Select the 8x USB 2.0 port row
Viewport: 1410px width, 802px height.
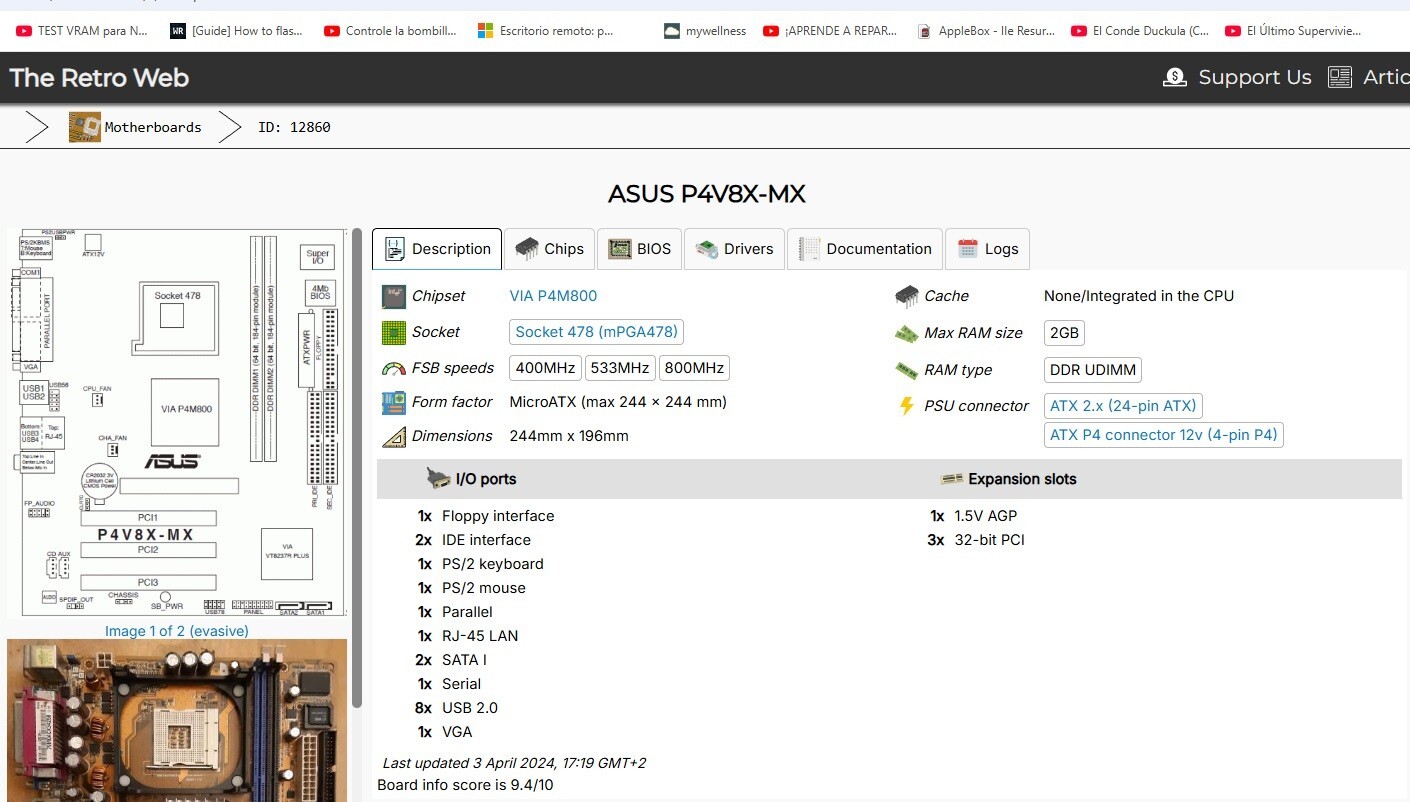(457, 708)
